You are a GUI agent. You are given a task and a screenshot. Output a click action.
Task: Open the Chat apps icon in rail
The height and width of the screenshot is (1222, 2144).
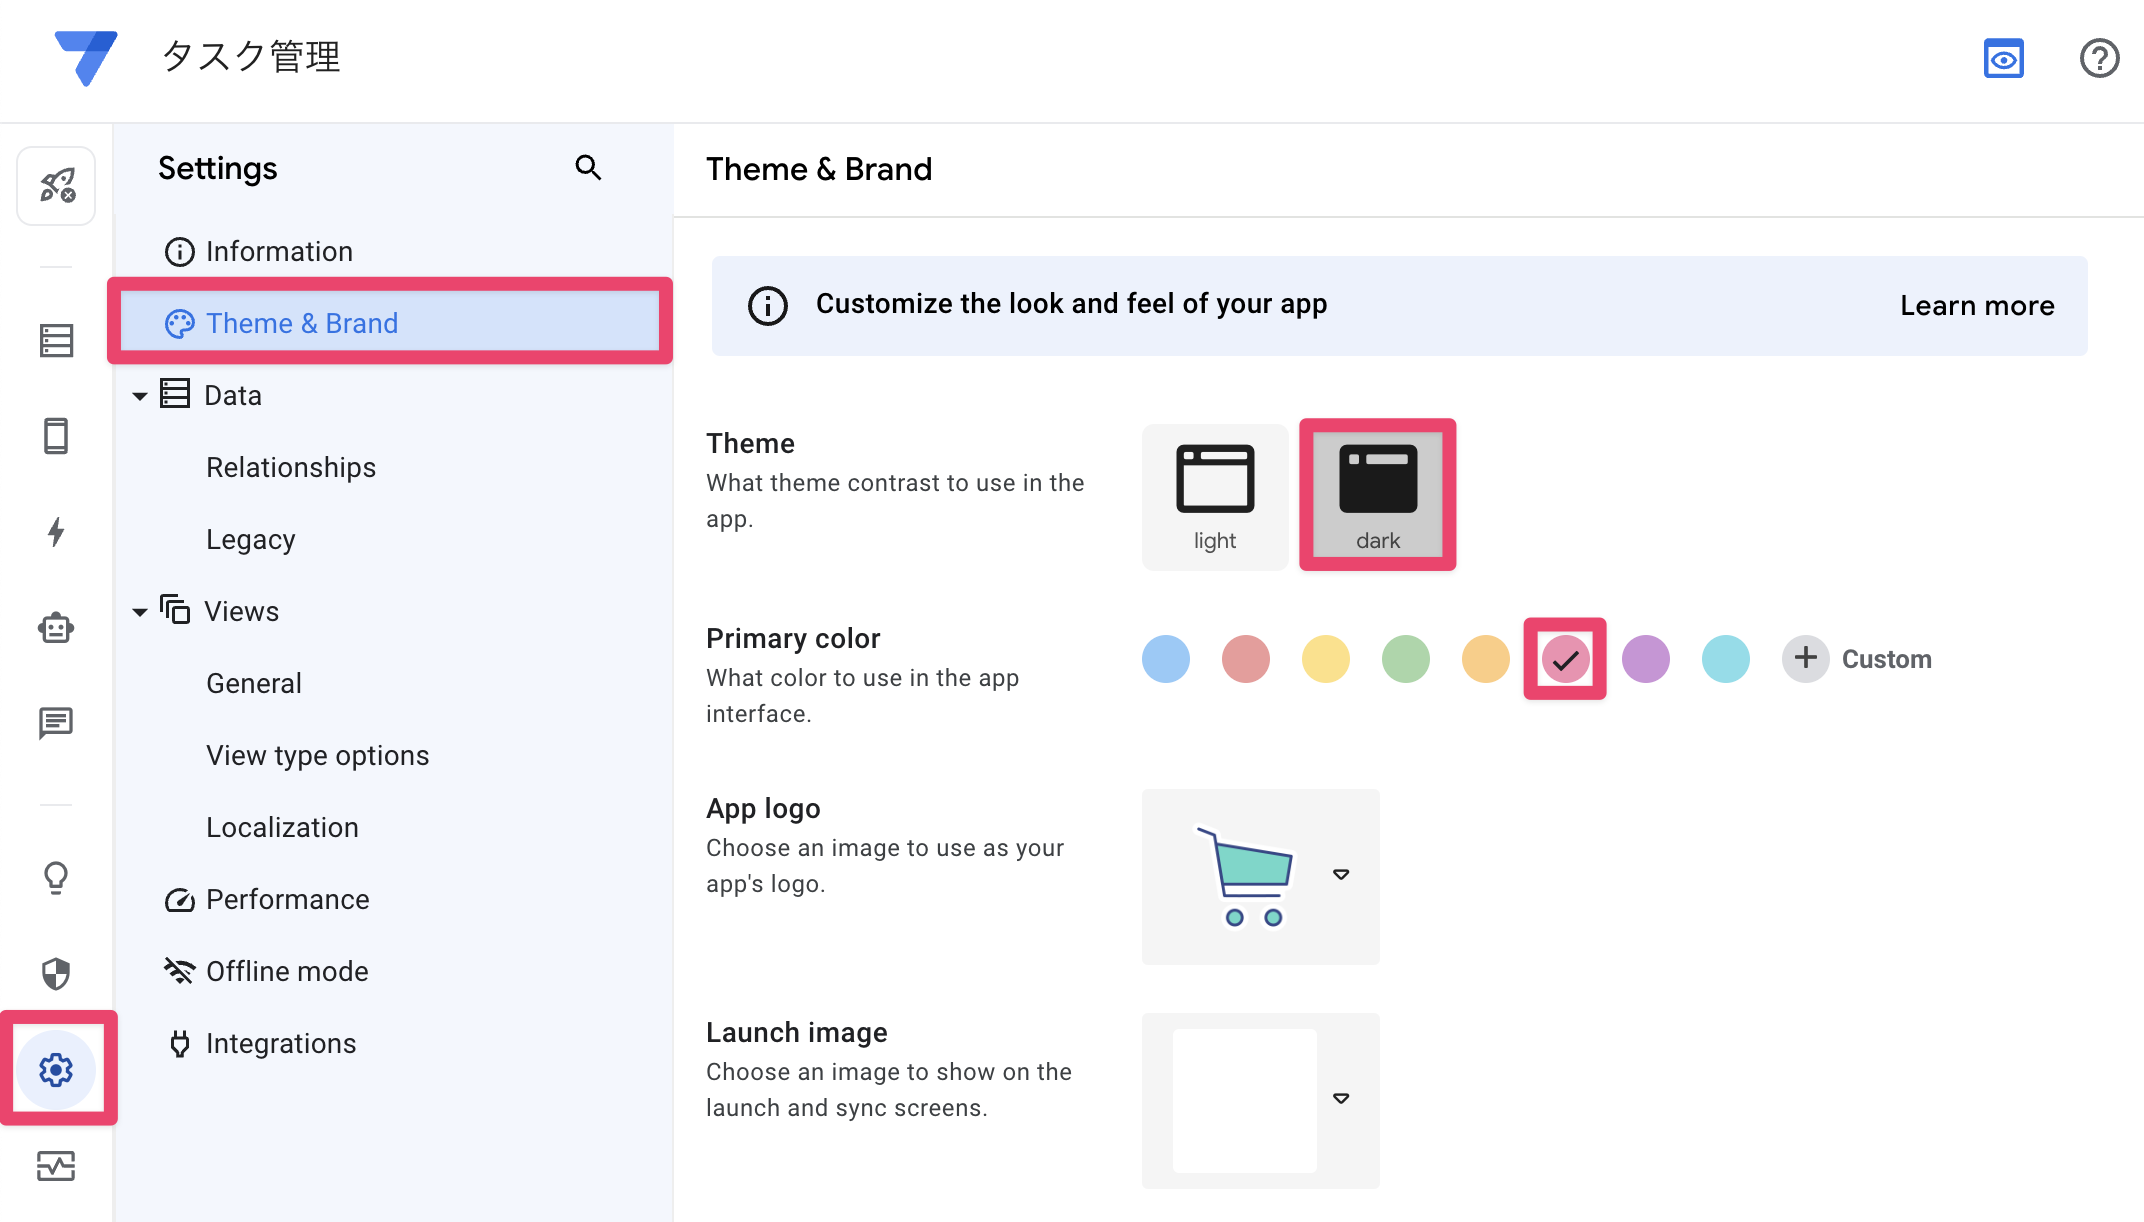click(56, 722)
